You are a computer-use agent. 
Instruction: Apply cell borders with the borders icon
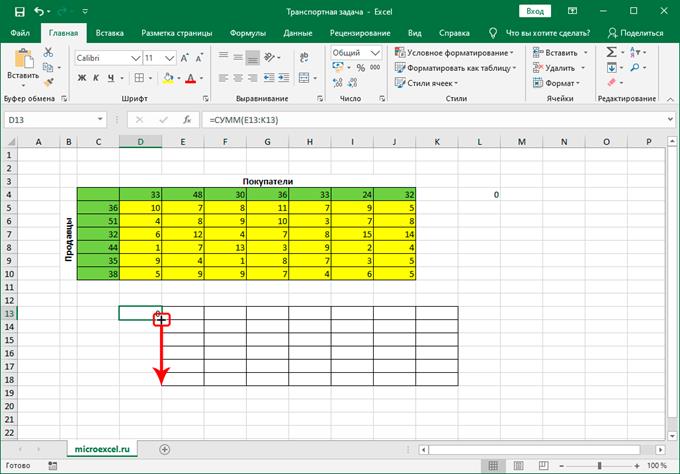point(139,78)
